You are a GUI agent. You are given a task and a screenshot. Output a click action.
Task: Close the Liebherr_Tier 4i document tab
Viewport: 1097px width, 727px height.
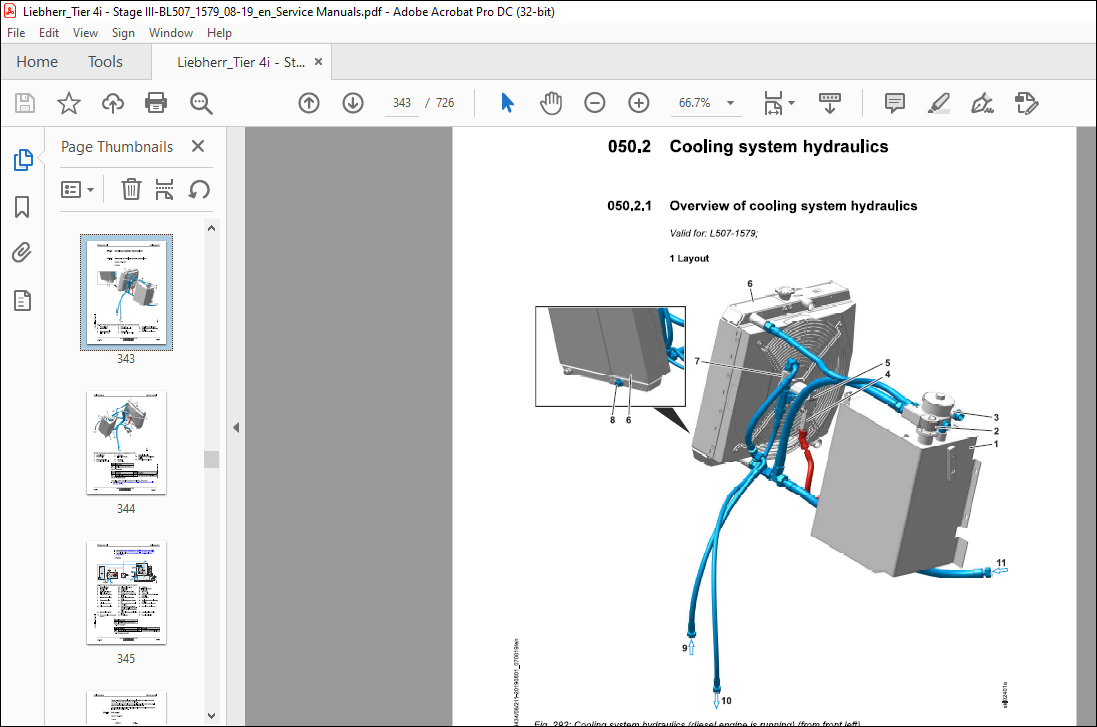click(x=318, y=62)
